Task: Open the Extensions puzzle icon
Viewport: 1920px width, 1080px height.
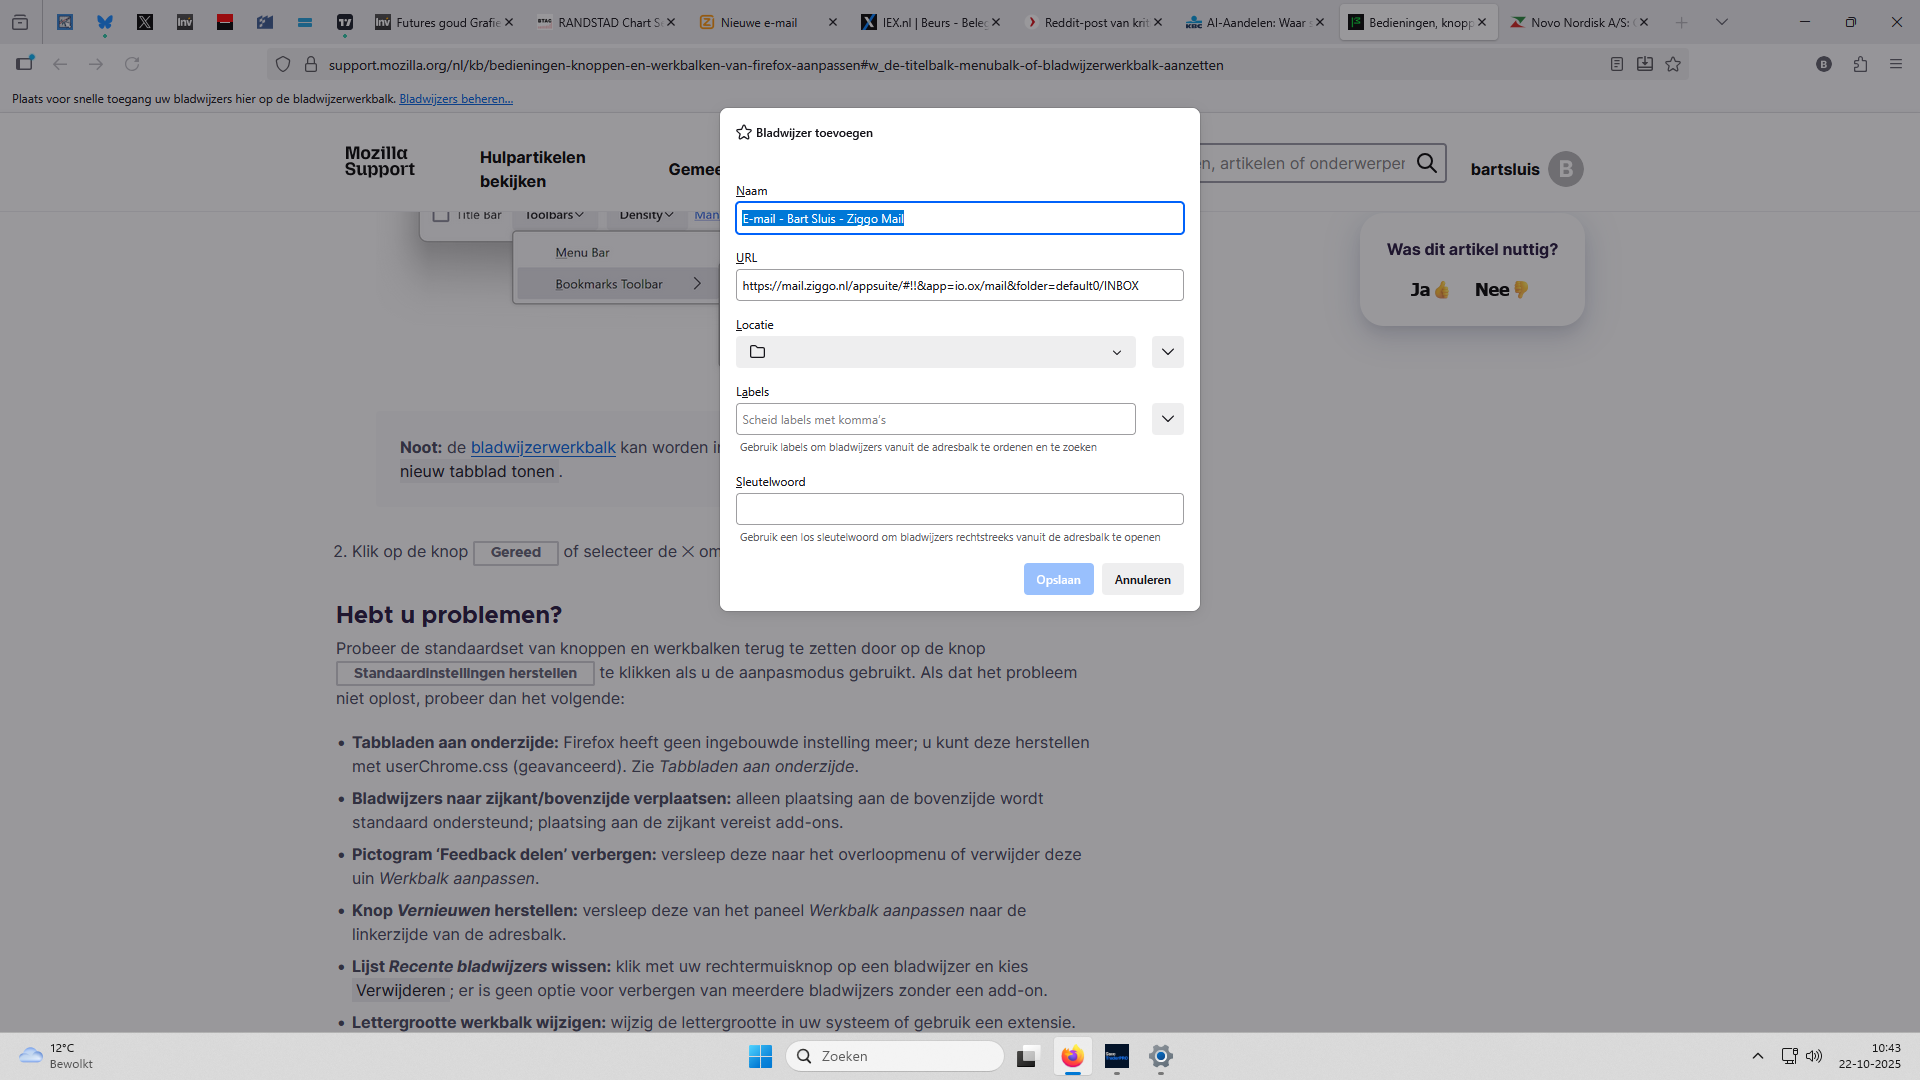Action: pyautogui.click(x=1860, y=64)
